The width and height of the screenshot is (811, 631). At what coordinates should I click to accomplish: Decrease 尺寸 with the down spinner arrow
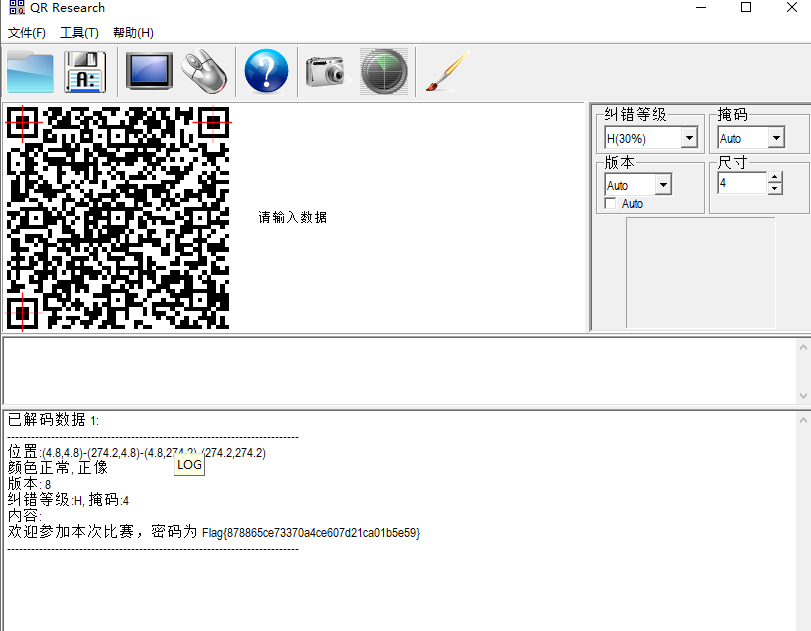point(774,188)
